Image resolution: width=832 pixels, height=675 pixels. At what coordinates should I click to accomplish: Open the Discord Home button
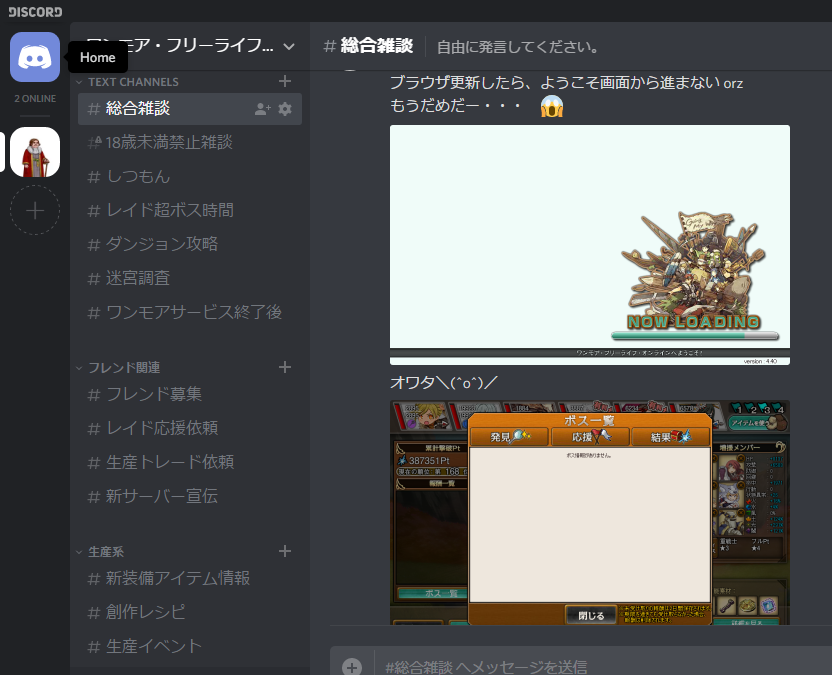(x=35, y=57)
